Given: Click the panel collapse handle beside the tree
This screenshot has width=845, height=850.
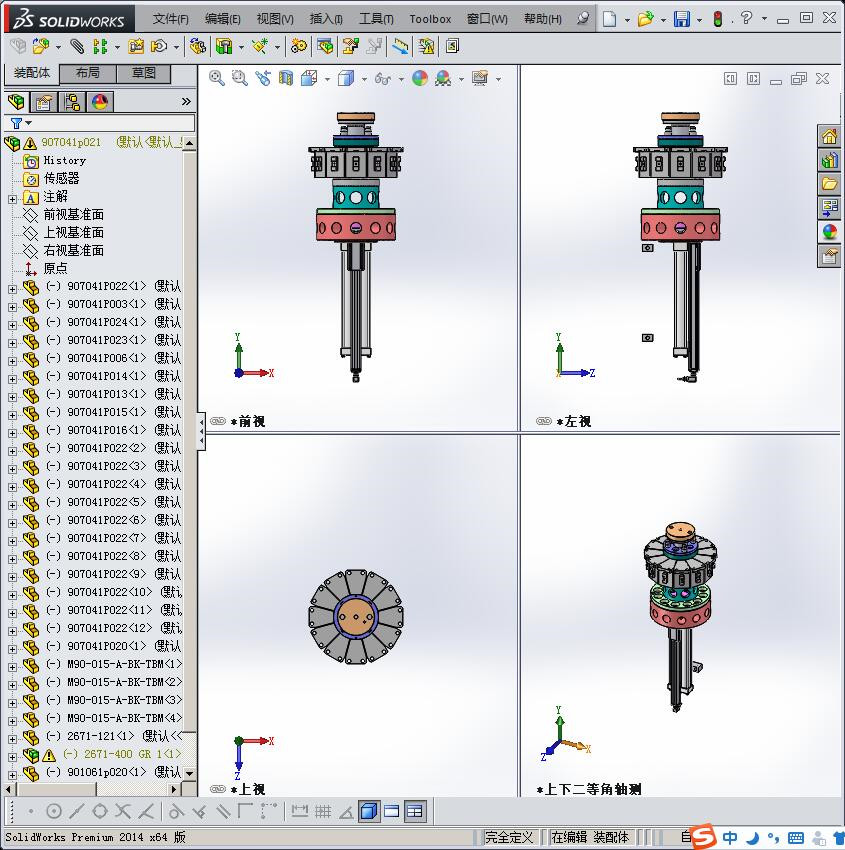Looking at the screenshot, I should pos(201,431).
